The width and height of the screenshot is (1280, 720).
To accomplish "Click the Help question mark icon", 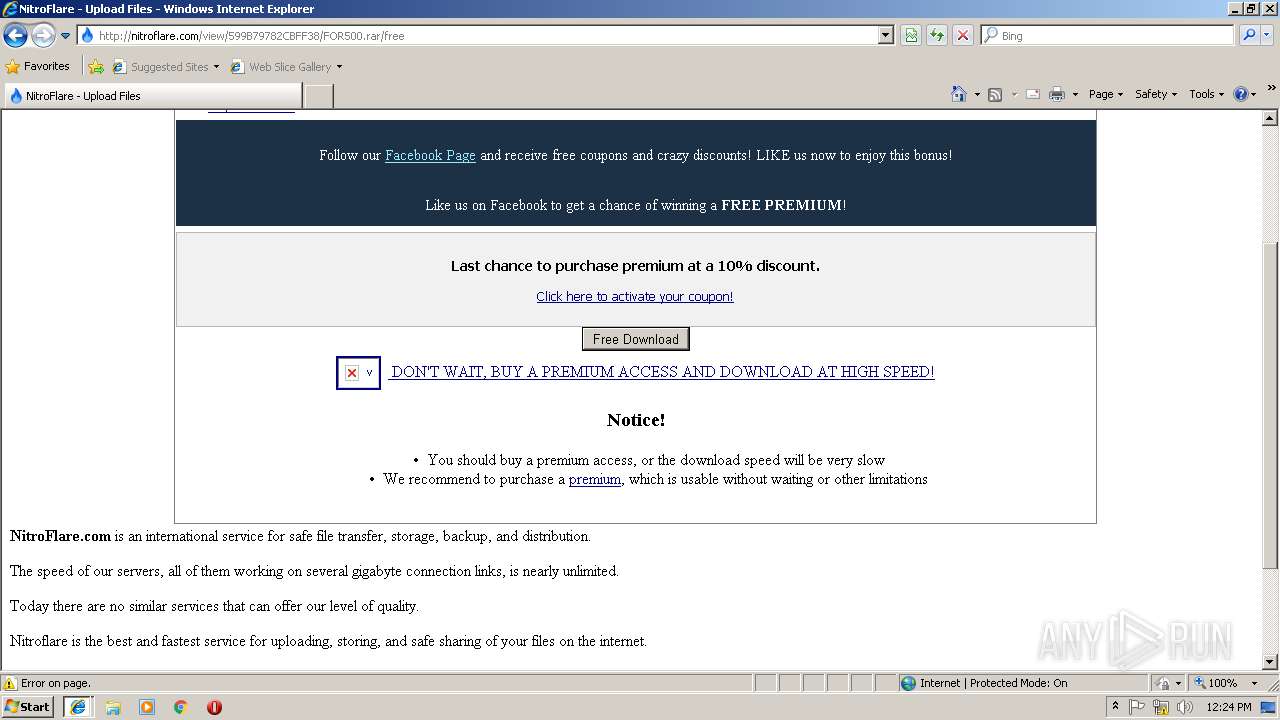I will tap(1241, 94).
